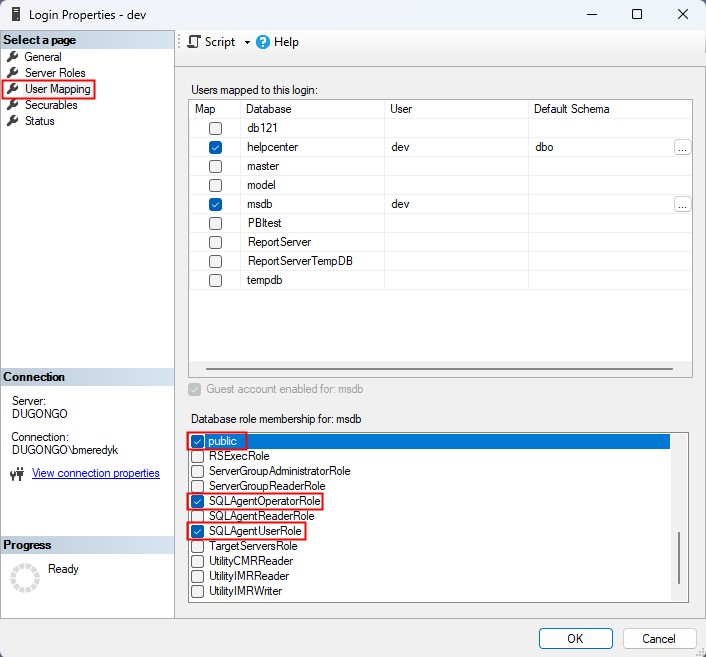
Task: Check the ServerGroupReaderRole checkbox
Action: [x=197, y=486]
